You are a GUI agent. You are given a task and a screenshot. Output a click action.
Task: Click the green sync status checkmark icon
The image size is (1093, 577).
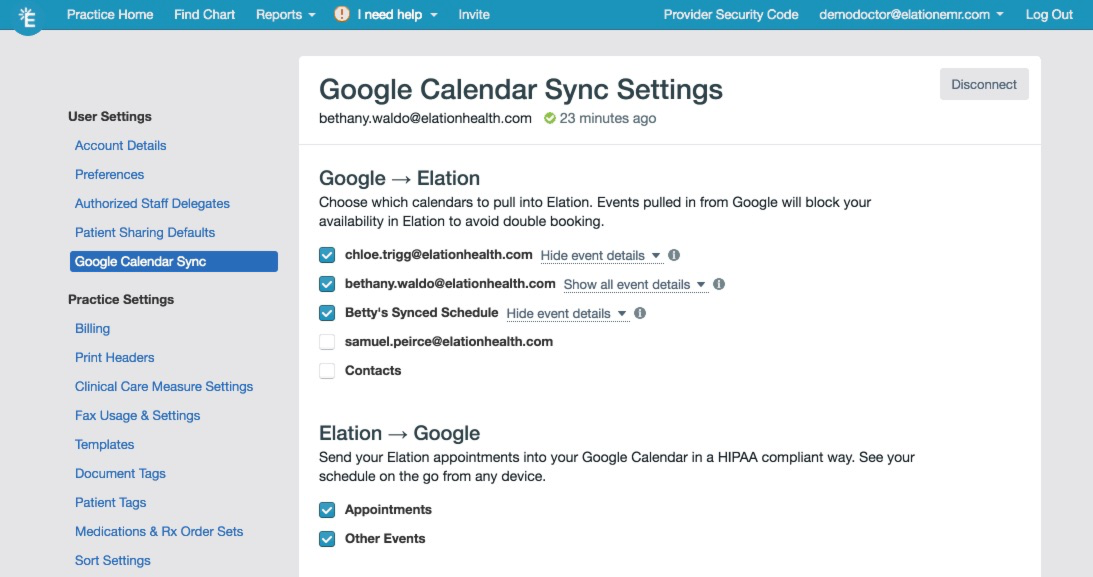click(x=550, y=118)
